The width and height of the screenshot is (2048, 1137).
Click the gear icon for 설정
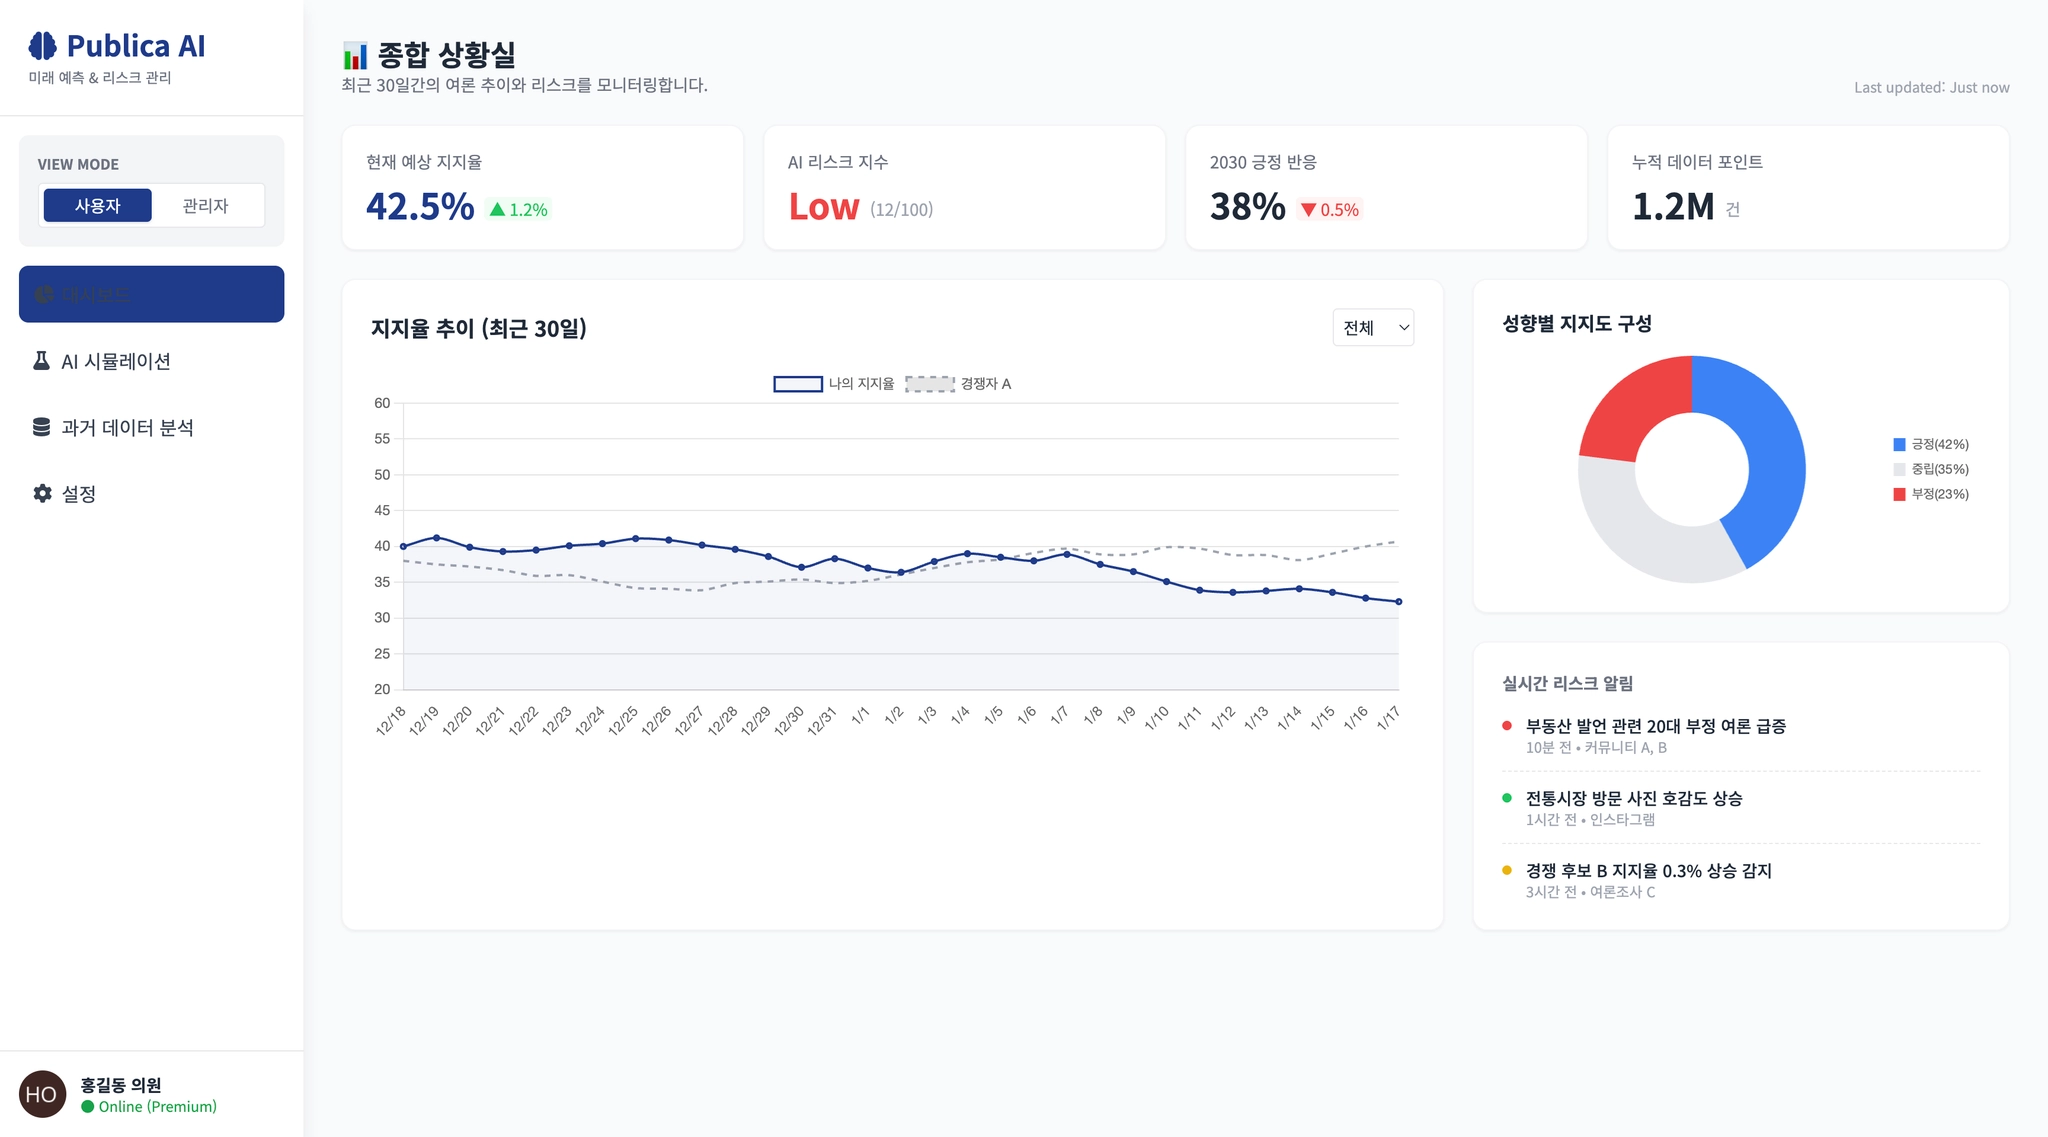coord(42,494)
